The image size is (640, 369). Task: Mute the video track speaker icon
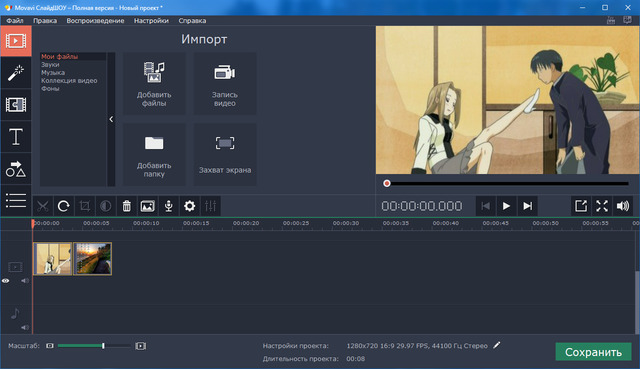[x=25, y=281]
